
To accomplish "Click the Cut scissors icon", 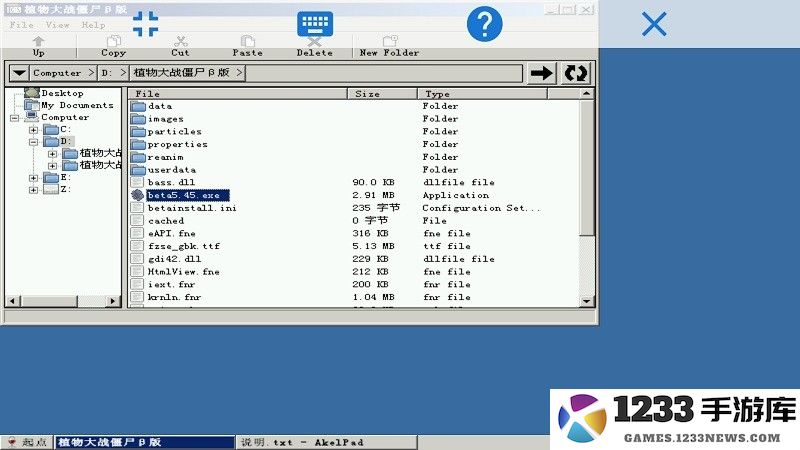I will 180,46.
